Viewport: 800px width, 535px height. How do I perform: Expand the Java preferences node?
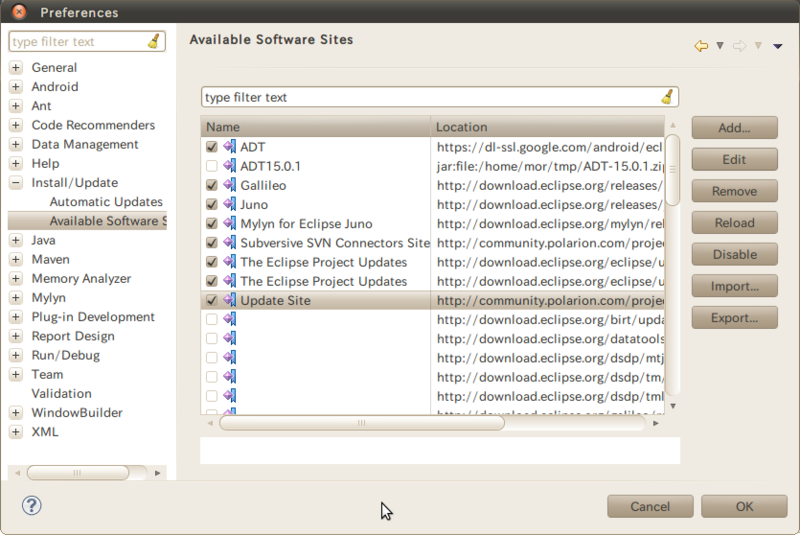16,240
